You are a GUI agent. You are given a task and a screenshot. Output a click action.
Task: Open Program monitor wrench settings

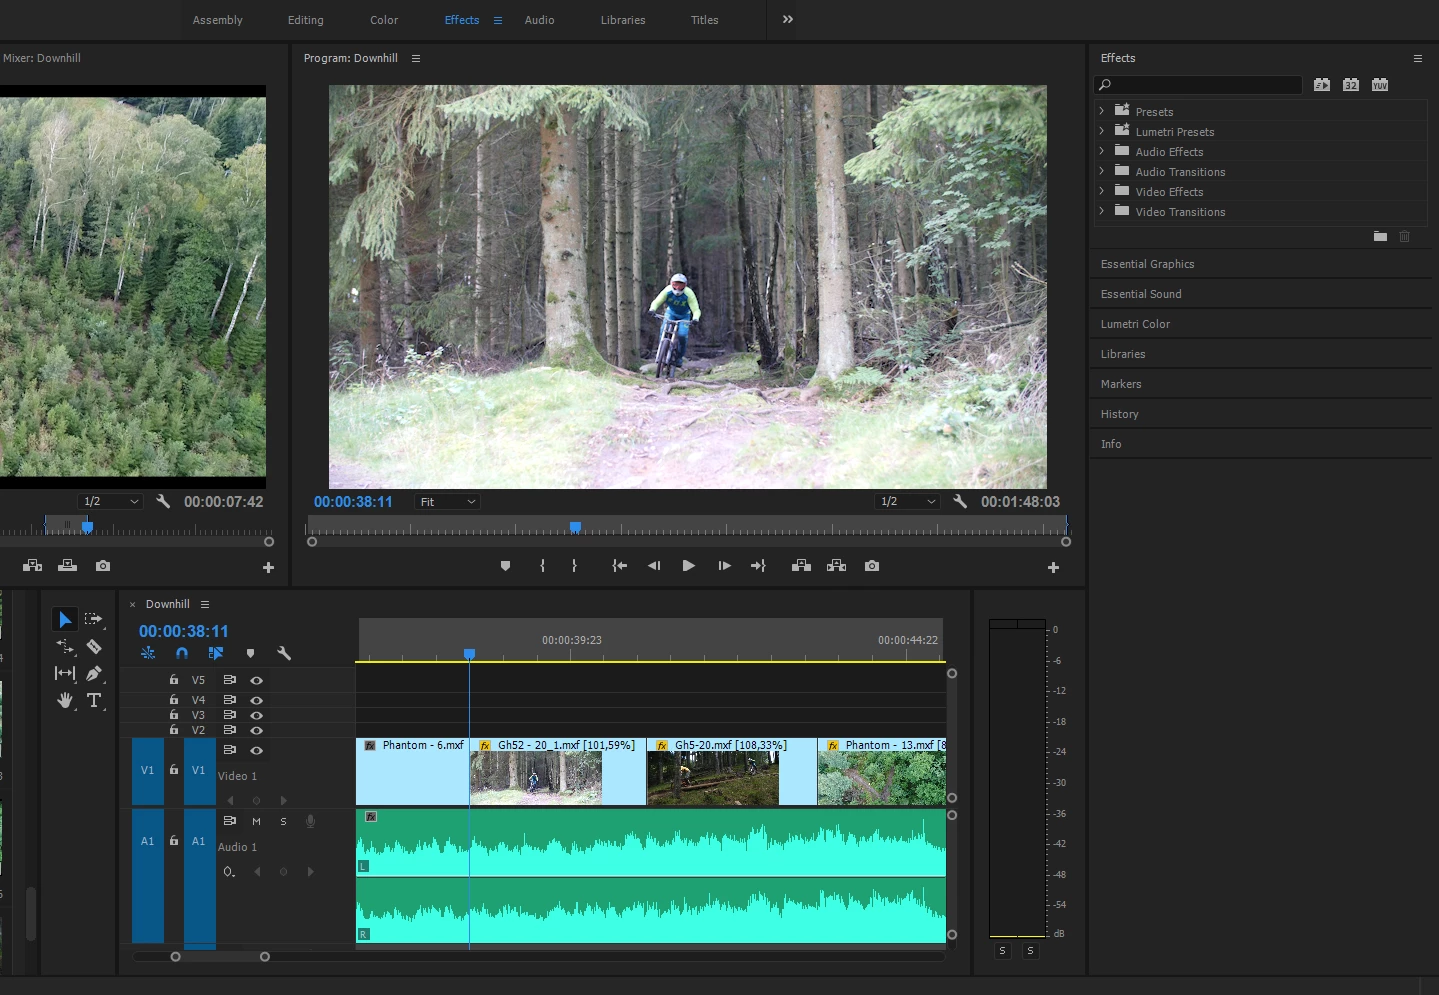tap(960, 502)
